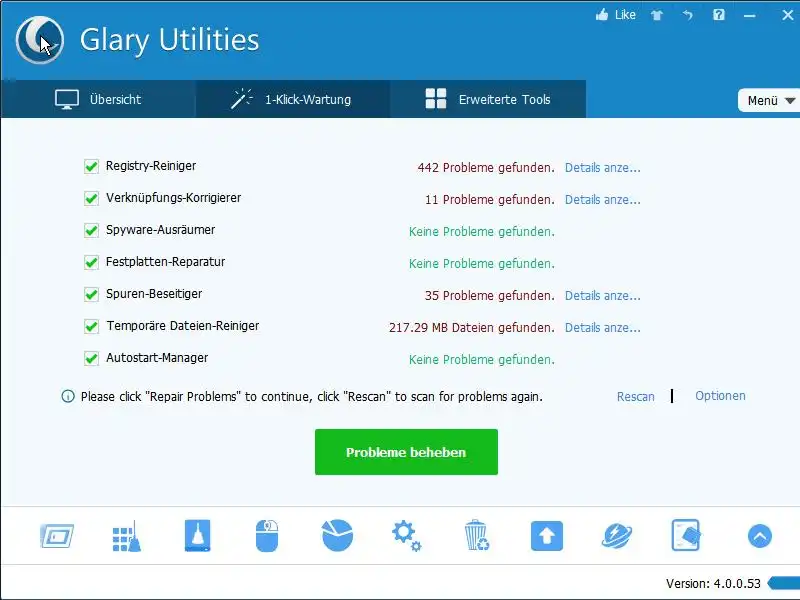Open the File Shredder document icon
Image resolution: width=800 pixels, height=600 pixels.
[686, 535]
